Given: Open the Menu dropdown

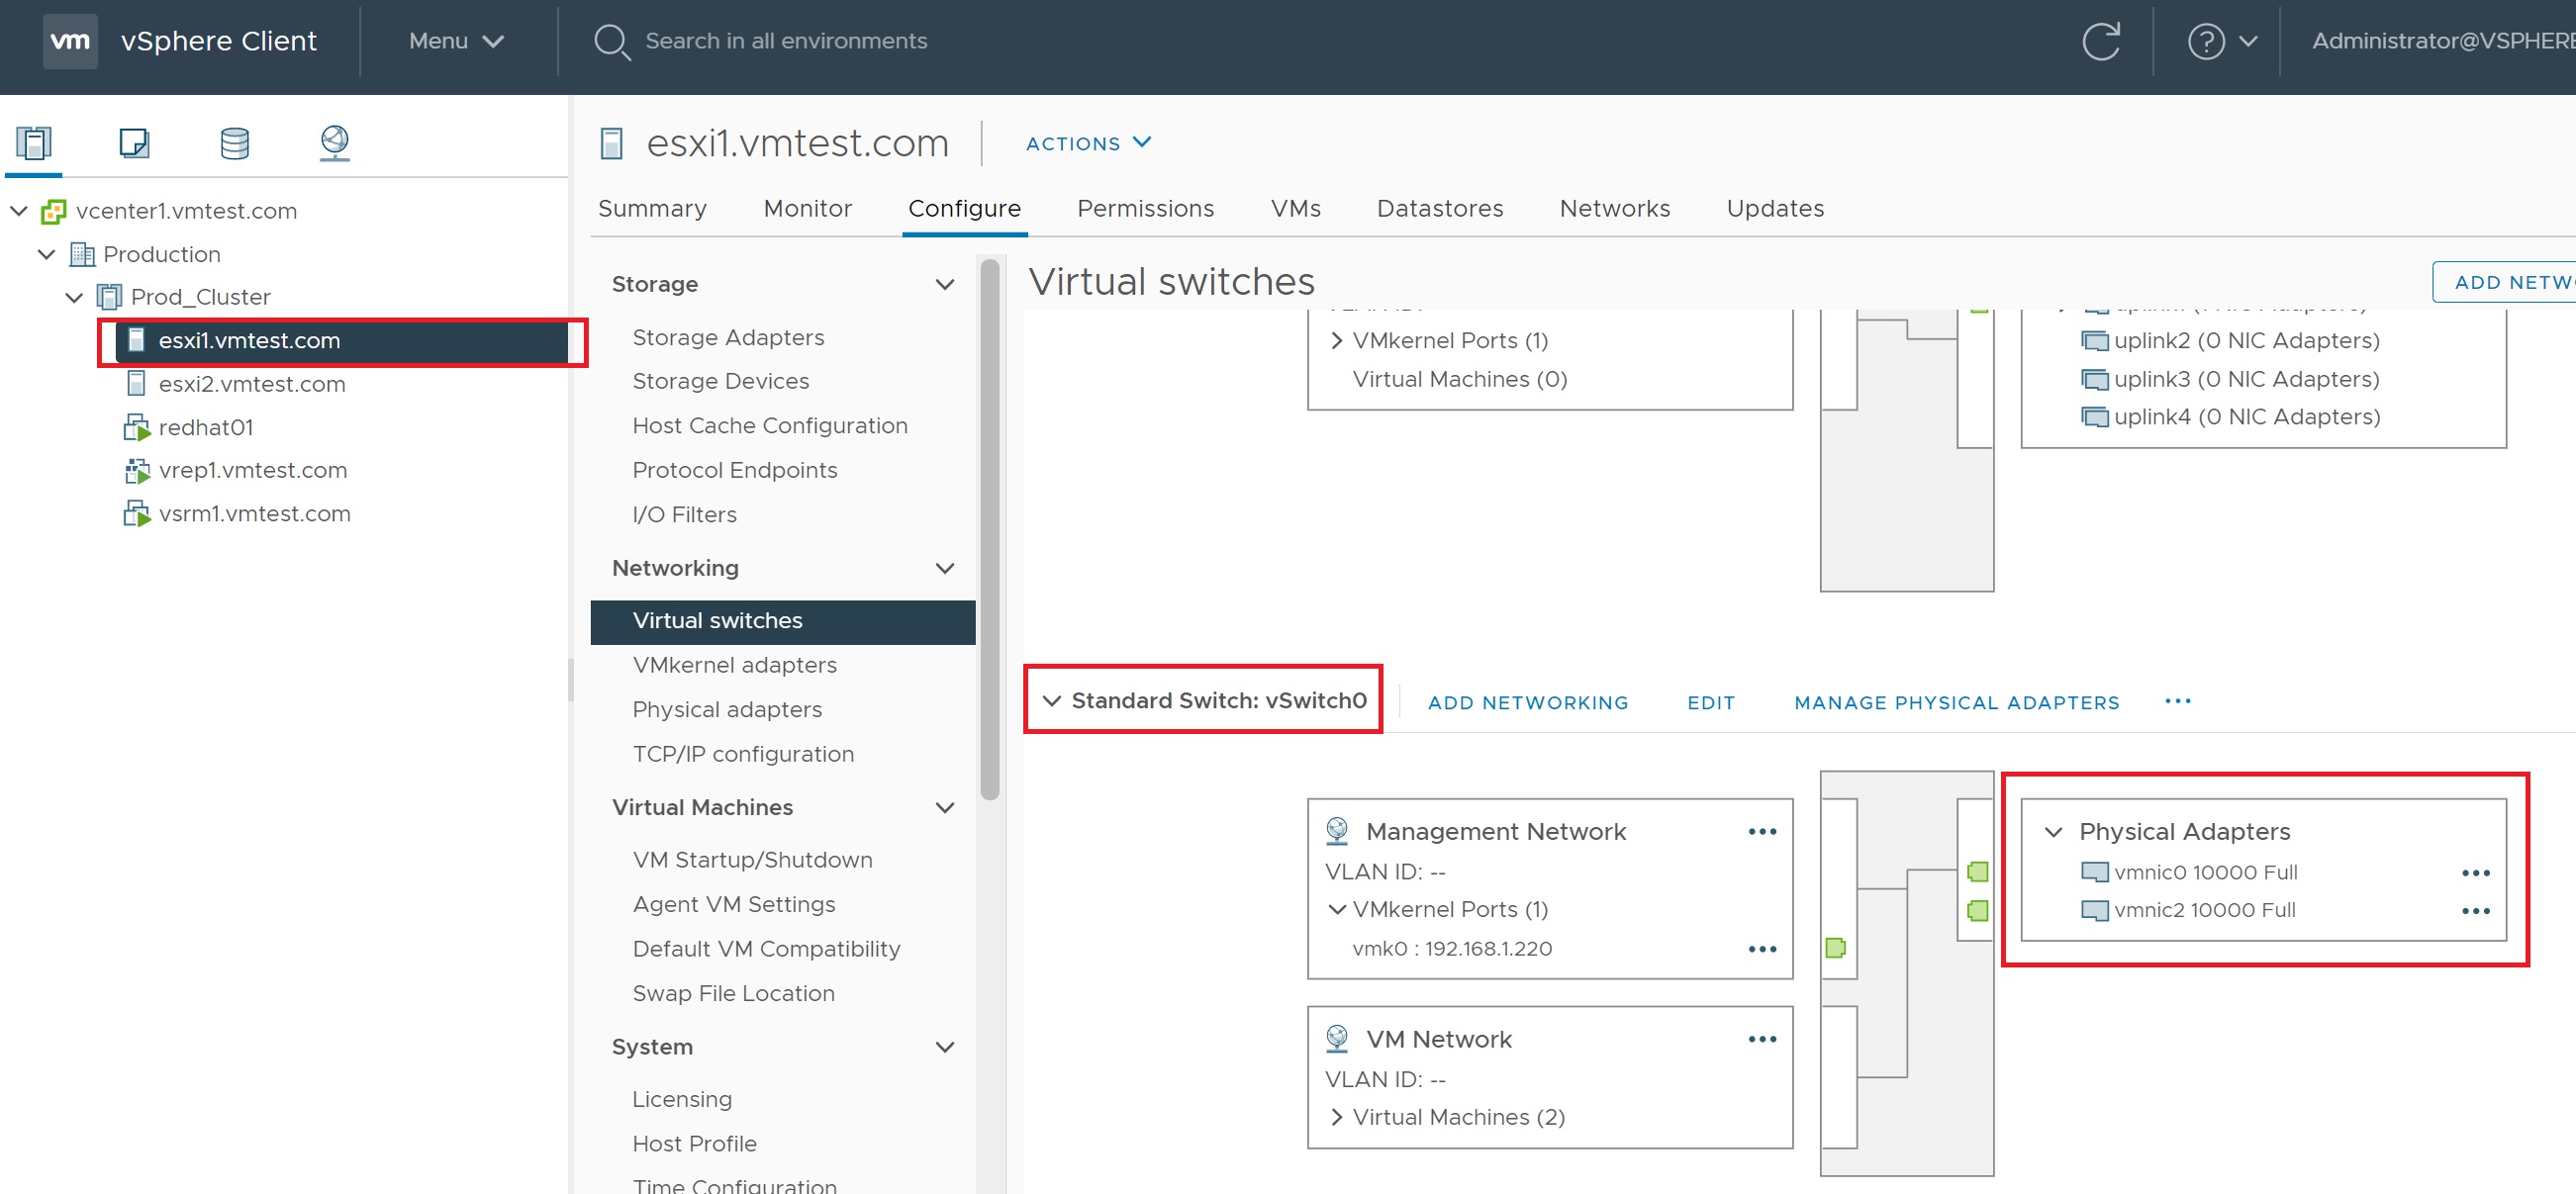Looking at the screenshot, I should pyautogui.click(x=456, y=41).
